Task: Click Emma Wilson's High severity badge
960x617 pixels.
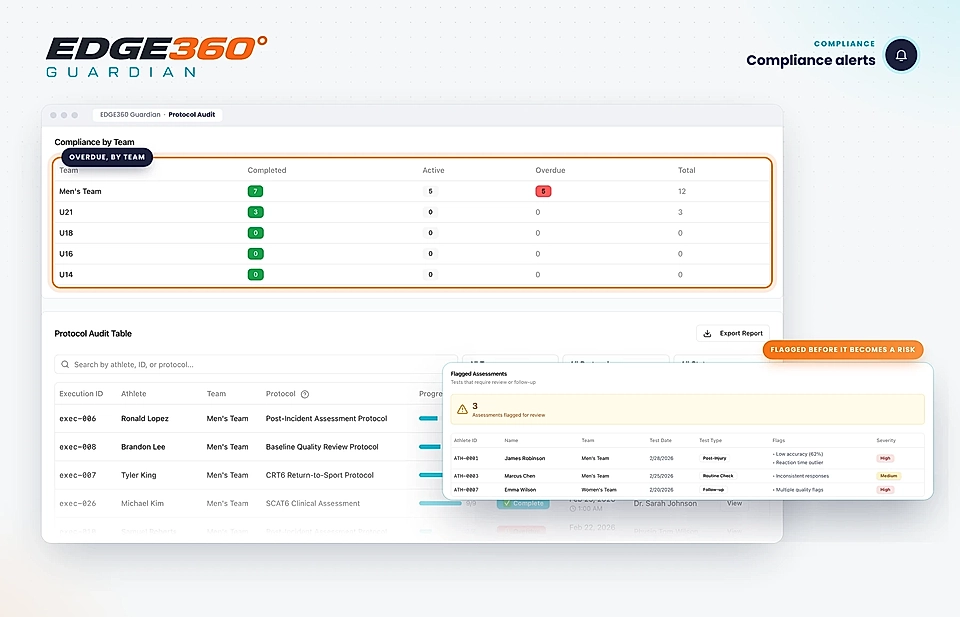Action: coord(885,490)
